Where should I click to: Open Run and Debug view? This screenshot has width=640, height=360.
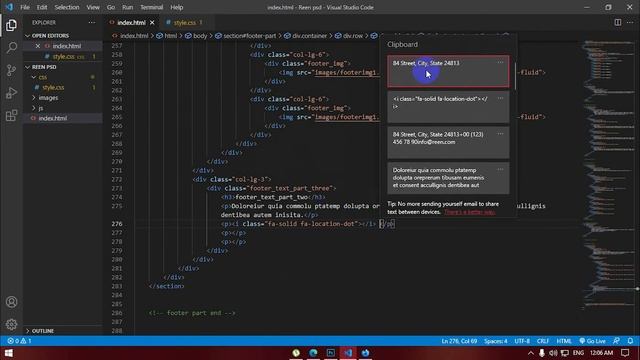[x=11, y=93]
